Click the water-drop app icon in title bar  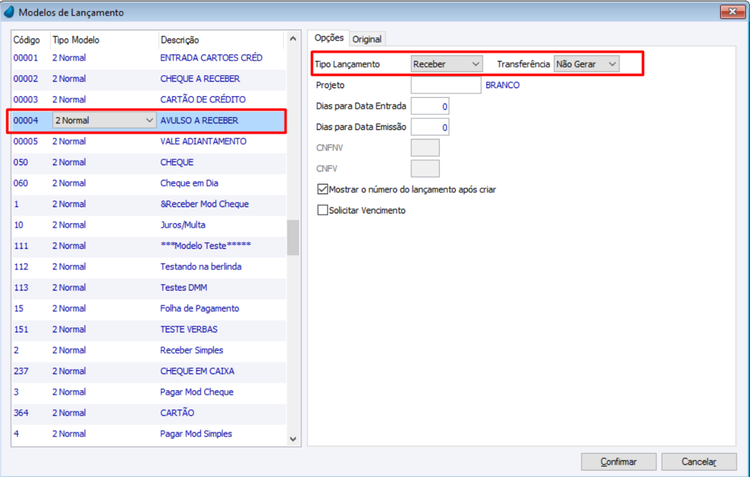point(9,12)
